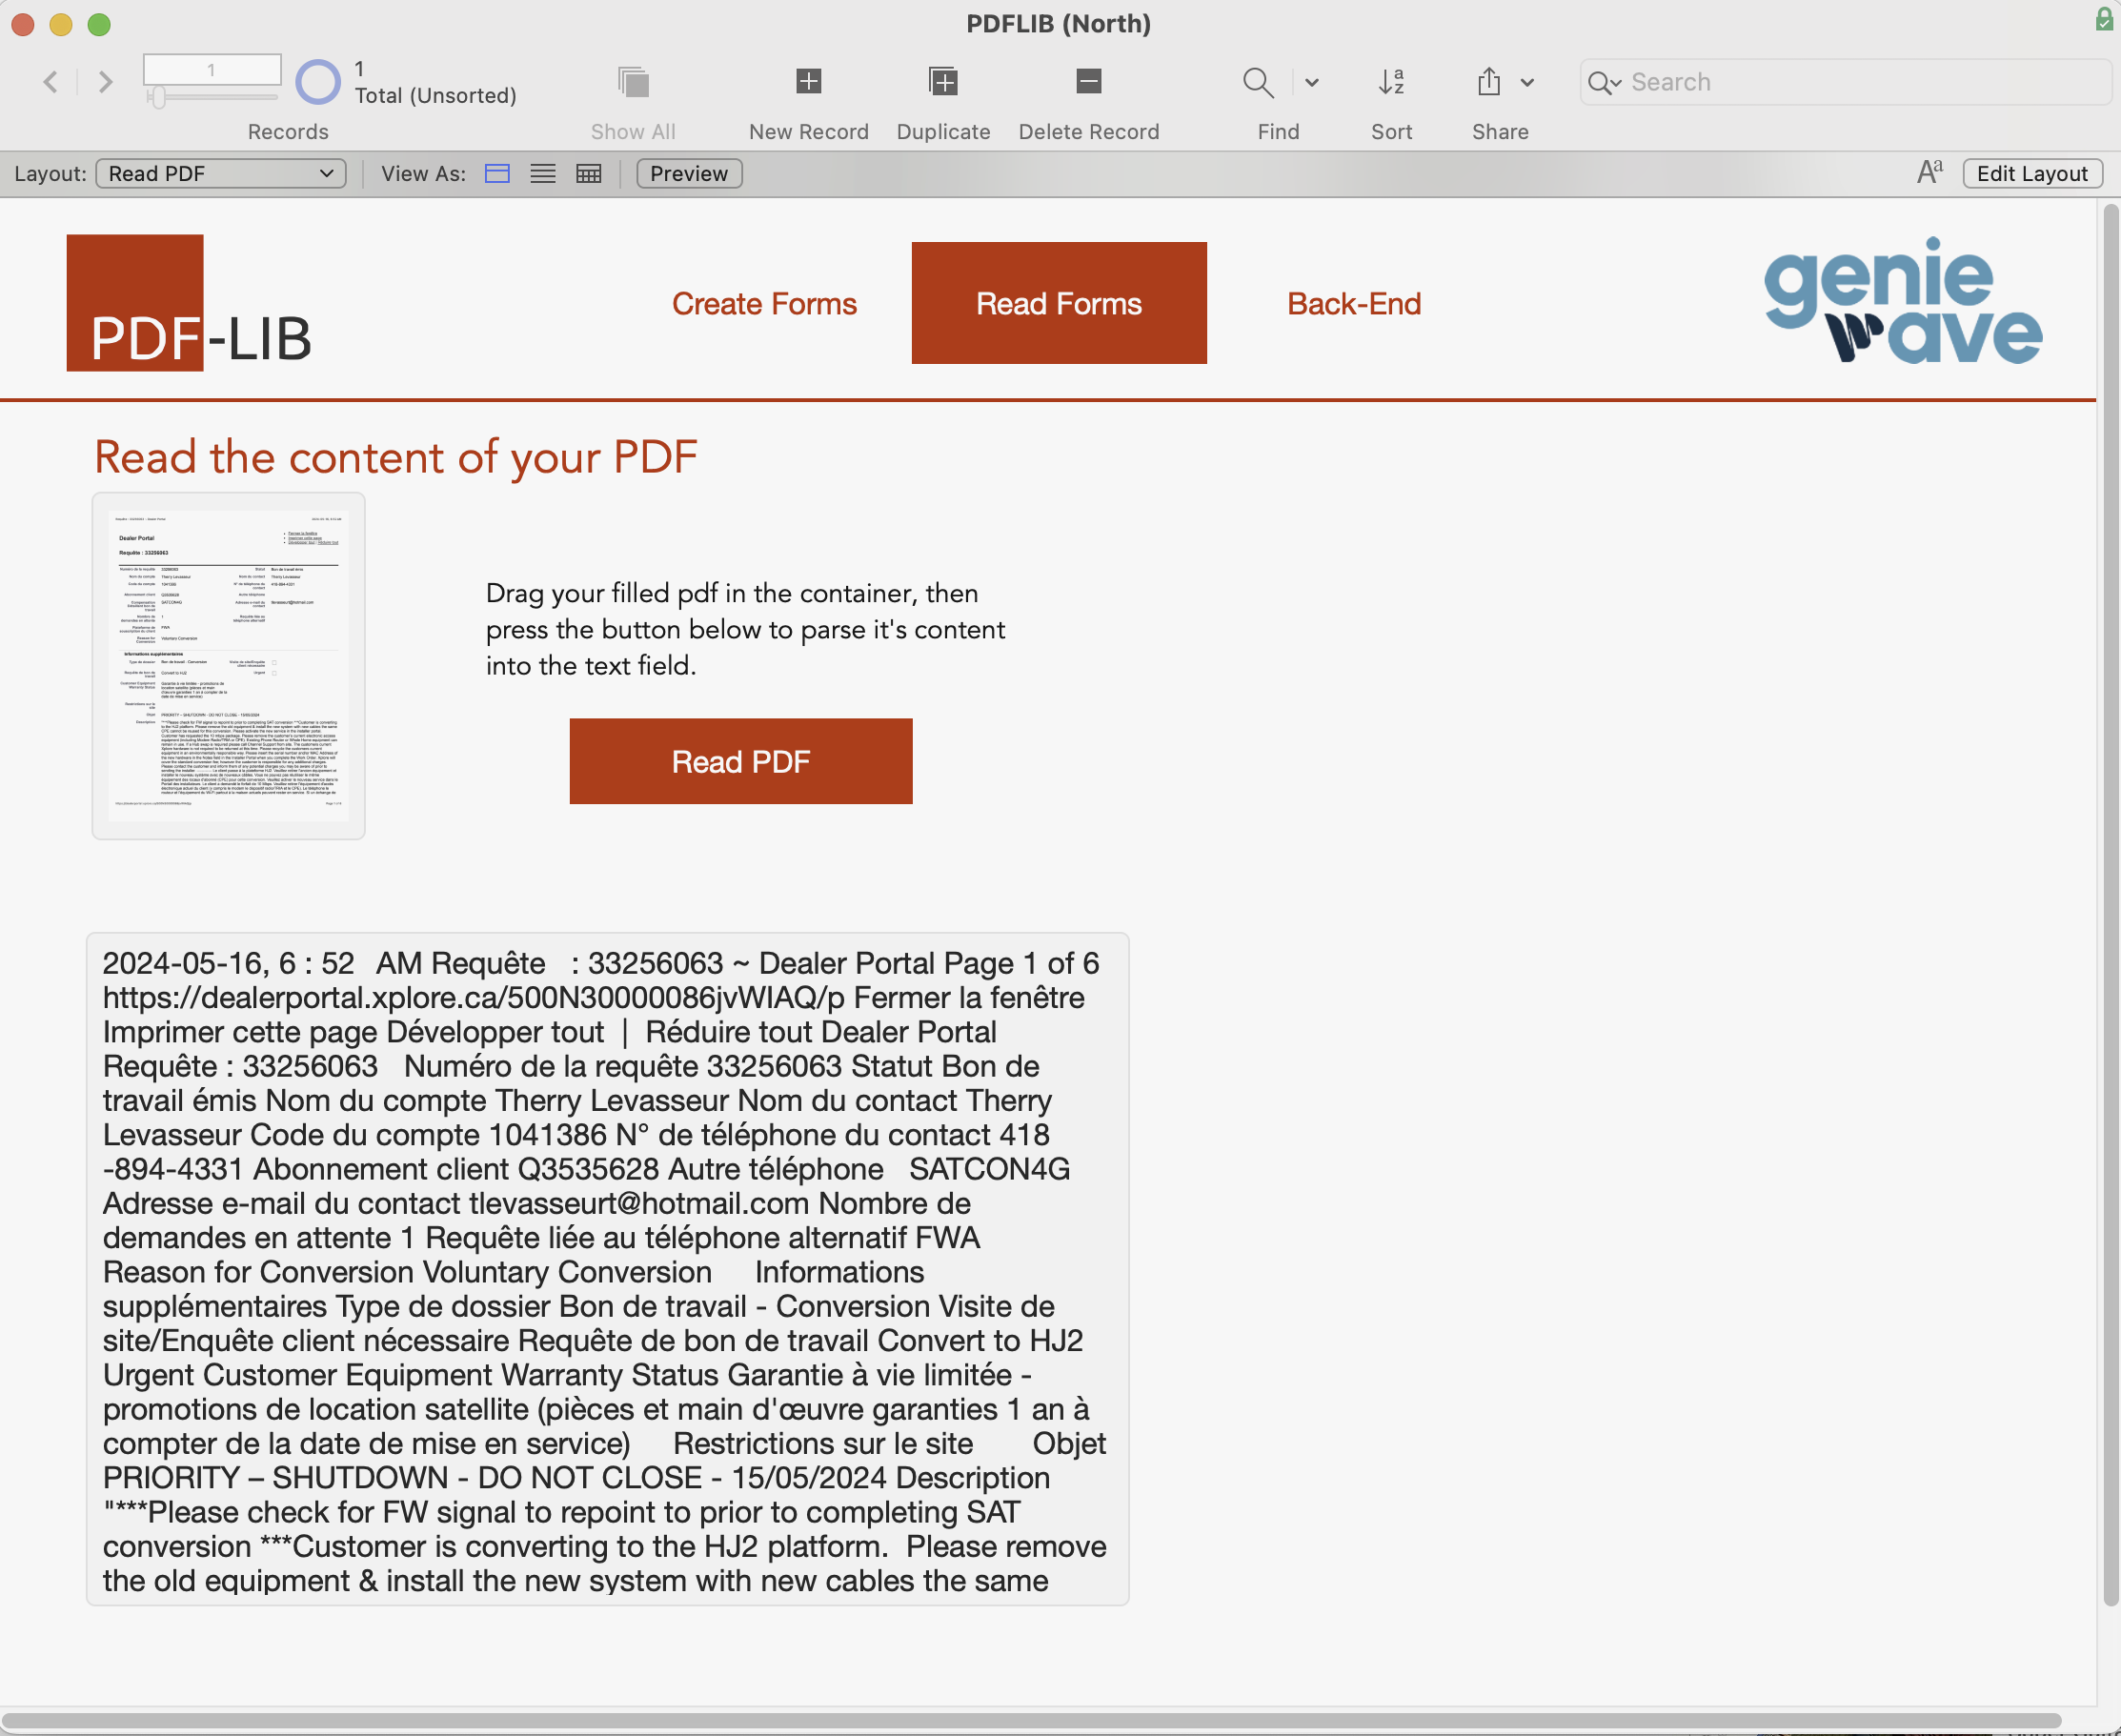Screen dimensions: 2121x1736
Task: Go to the next record arrow
Action: [x=105, y=81]
